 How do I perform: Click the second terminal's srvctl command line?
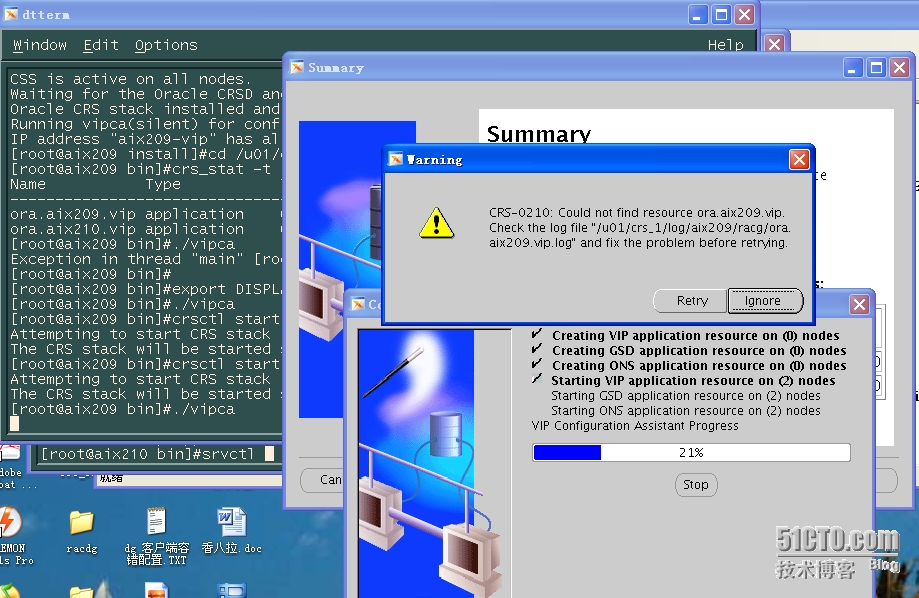point(156,454)
